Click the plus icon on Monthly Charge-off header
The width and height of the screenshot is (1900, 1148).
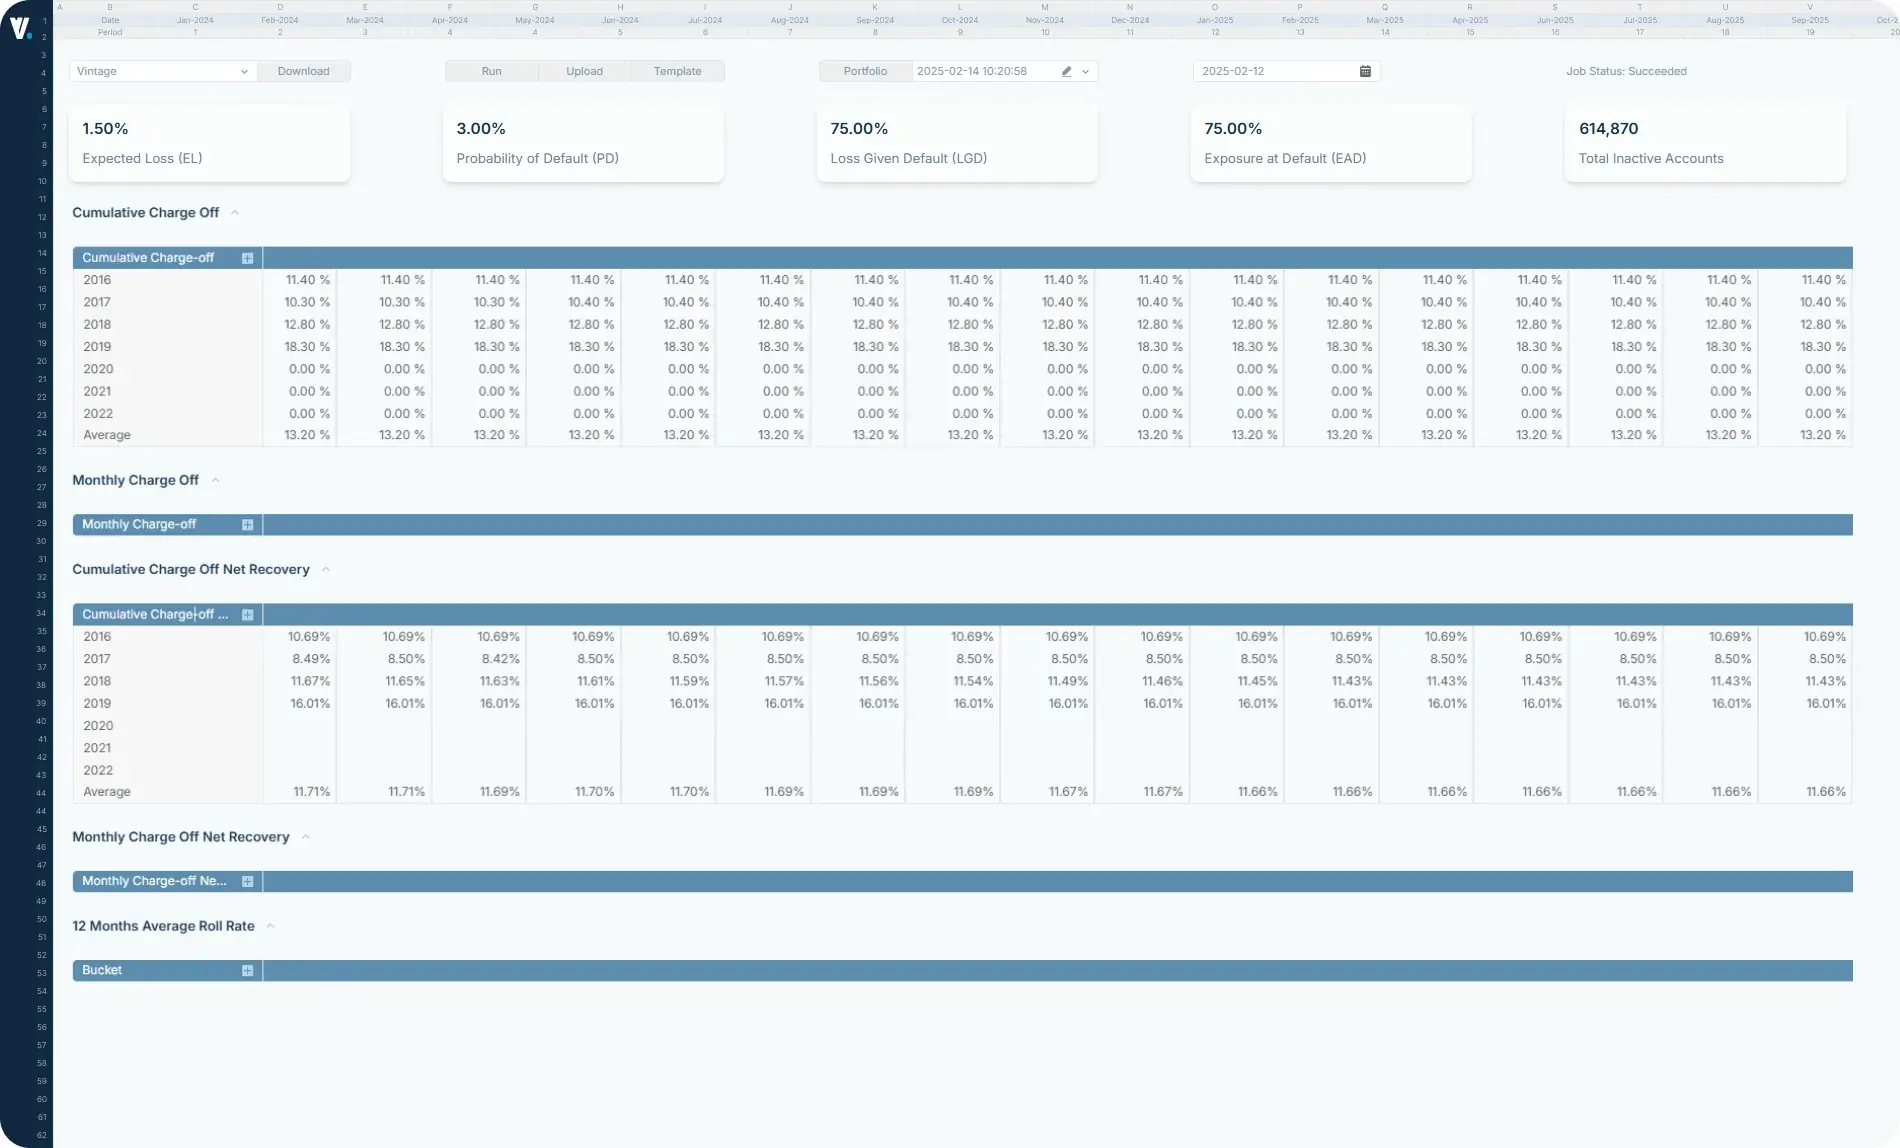247,524
